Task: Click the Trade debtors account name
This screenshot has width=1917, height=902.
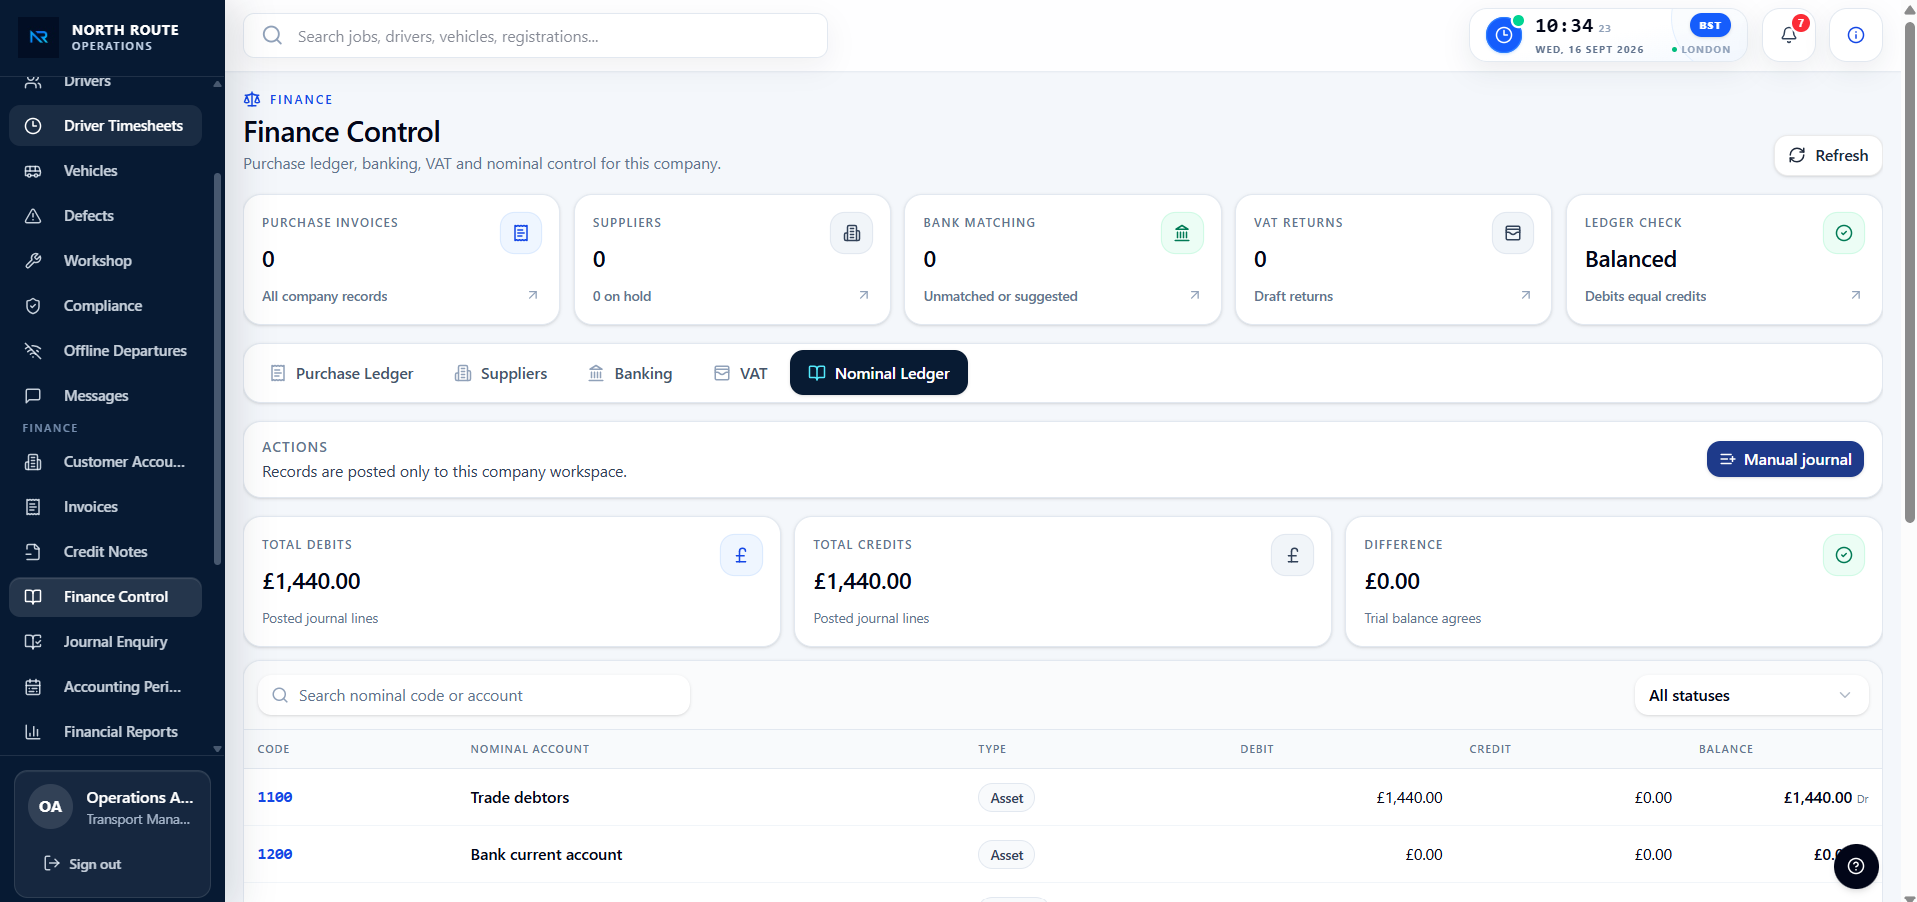Action: pos(520,797)
